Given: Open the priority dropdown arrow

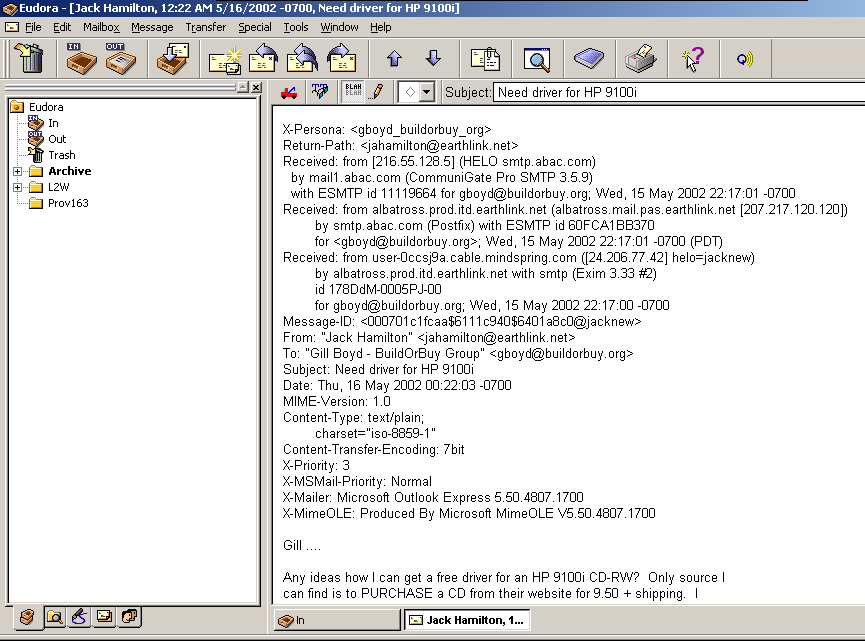Looking at the screenshot, I should [x=426, y=92].
